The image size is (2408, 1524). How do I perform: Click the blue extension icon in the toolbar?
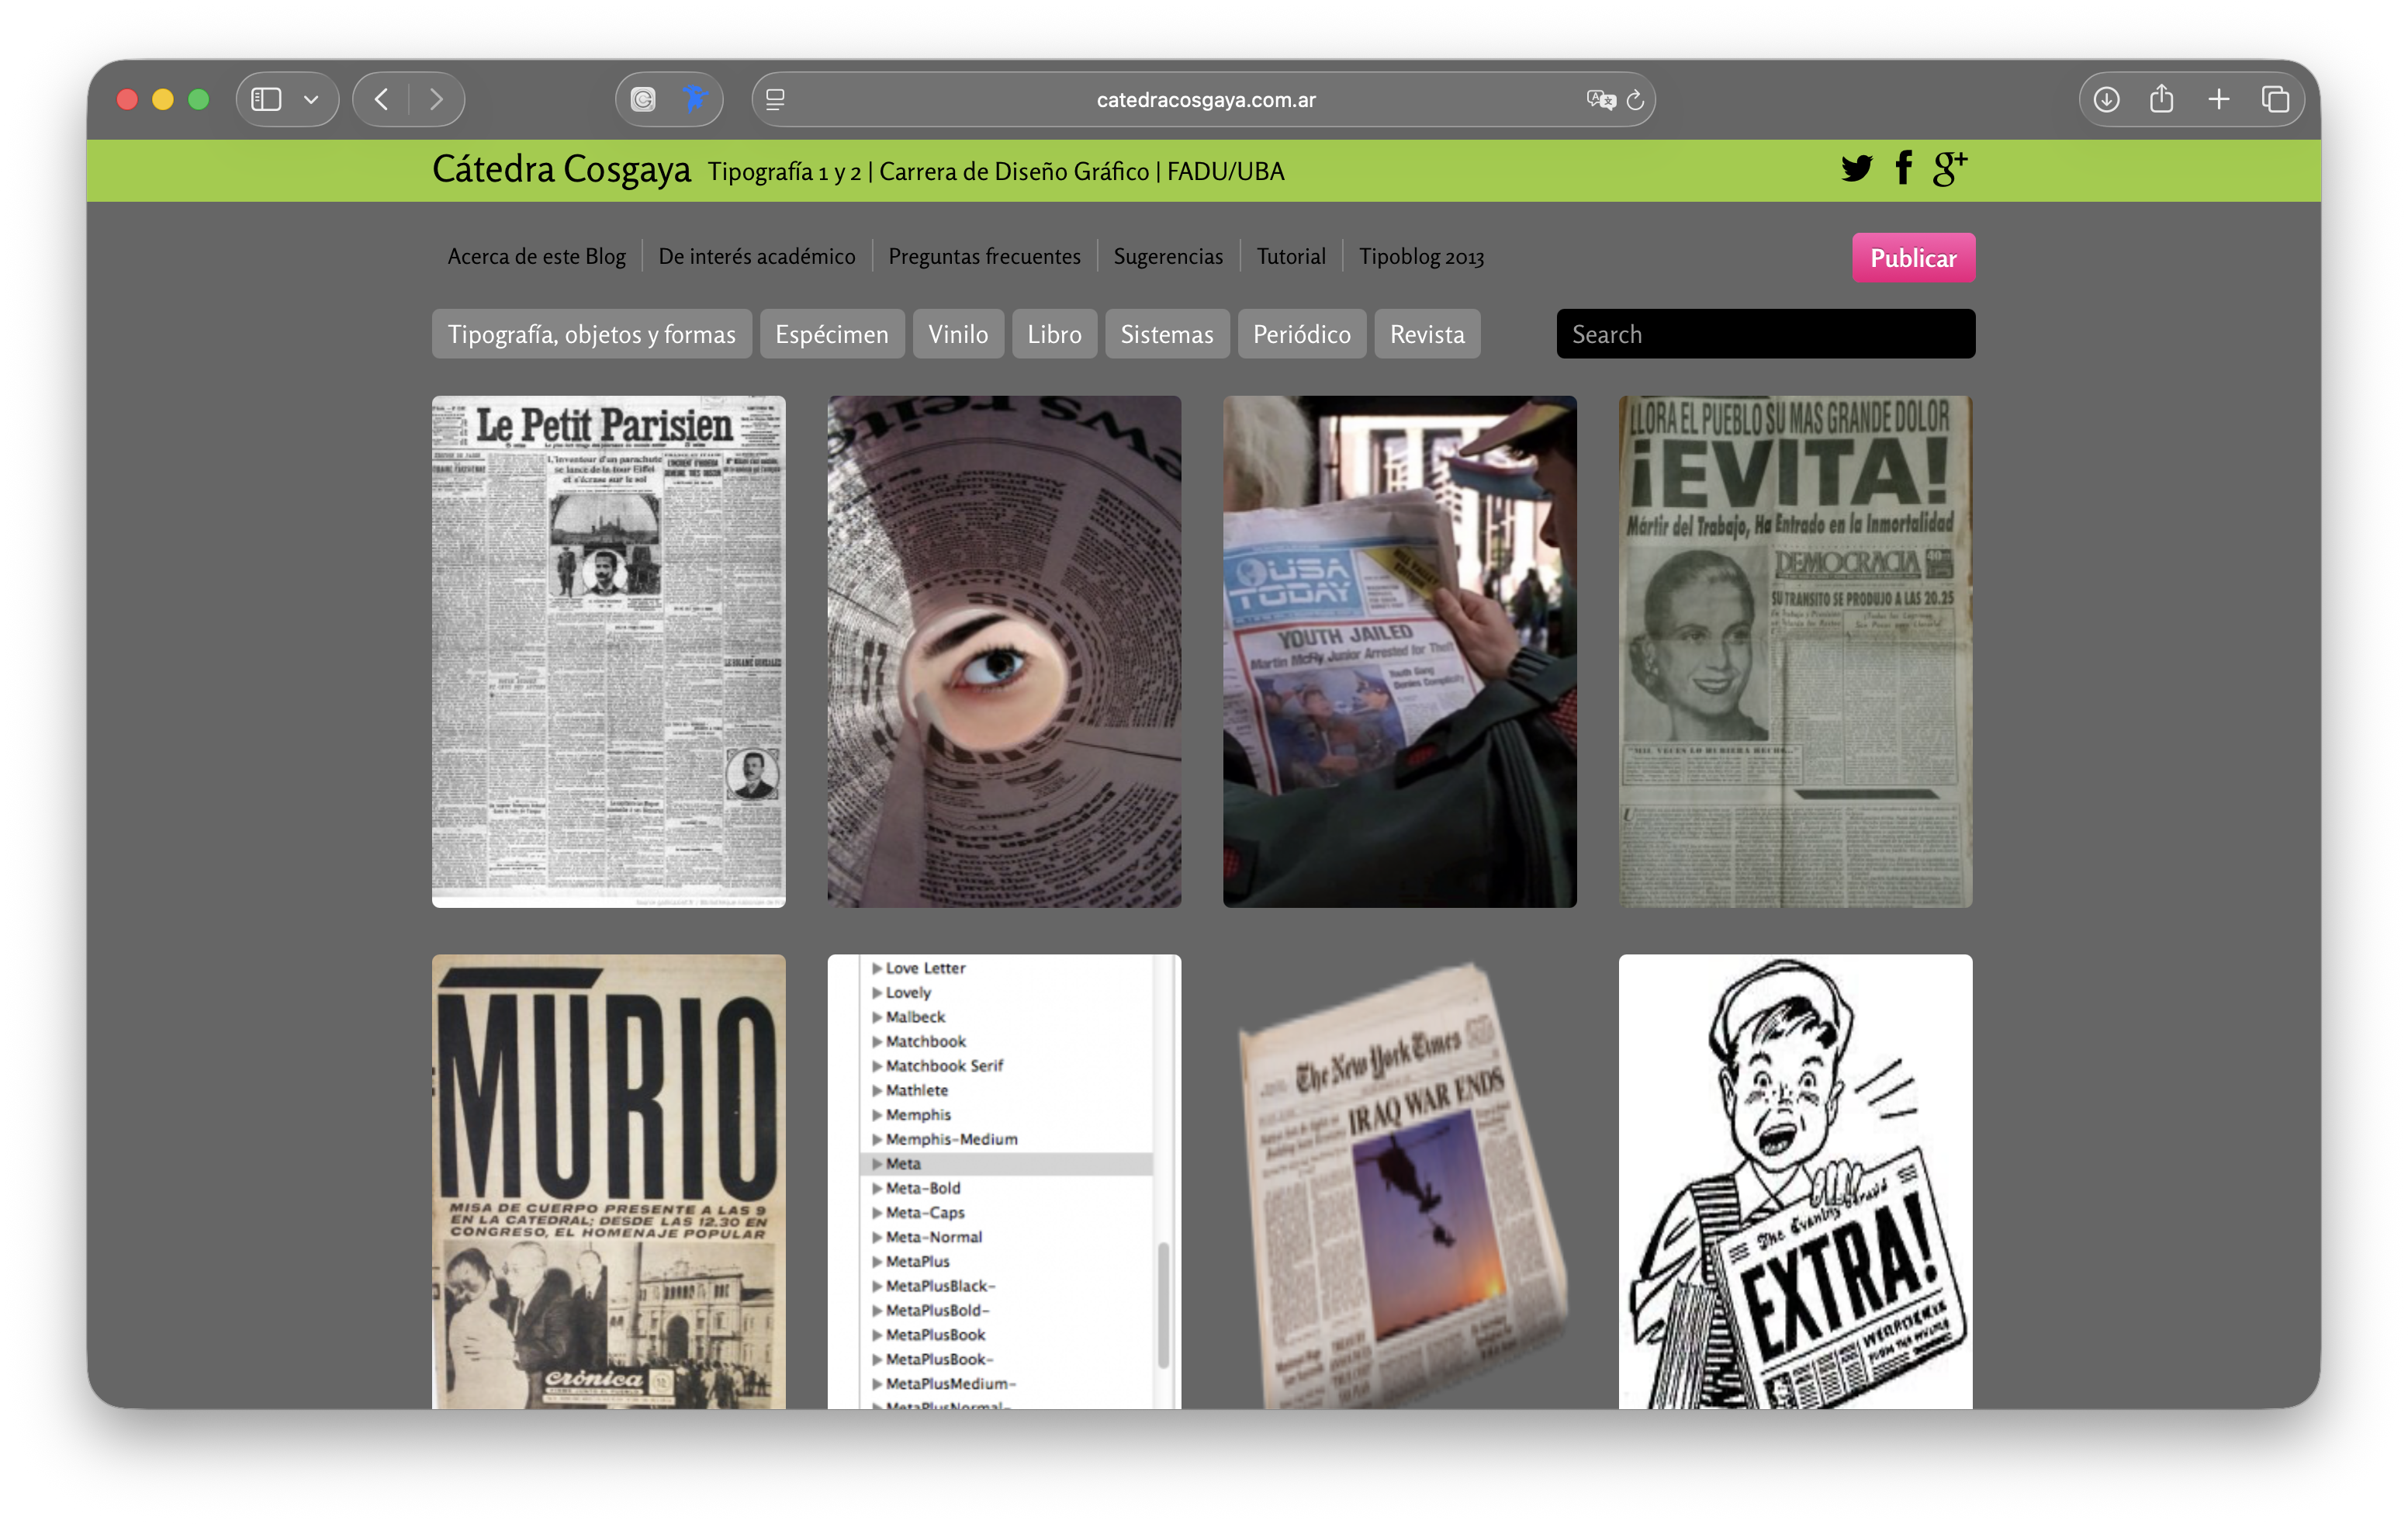point(694,99)
